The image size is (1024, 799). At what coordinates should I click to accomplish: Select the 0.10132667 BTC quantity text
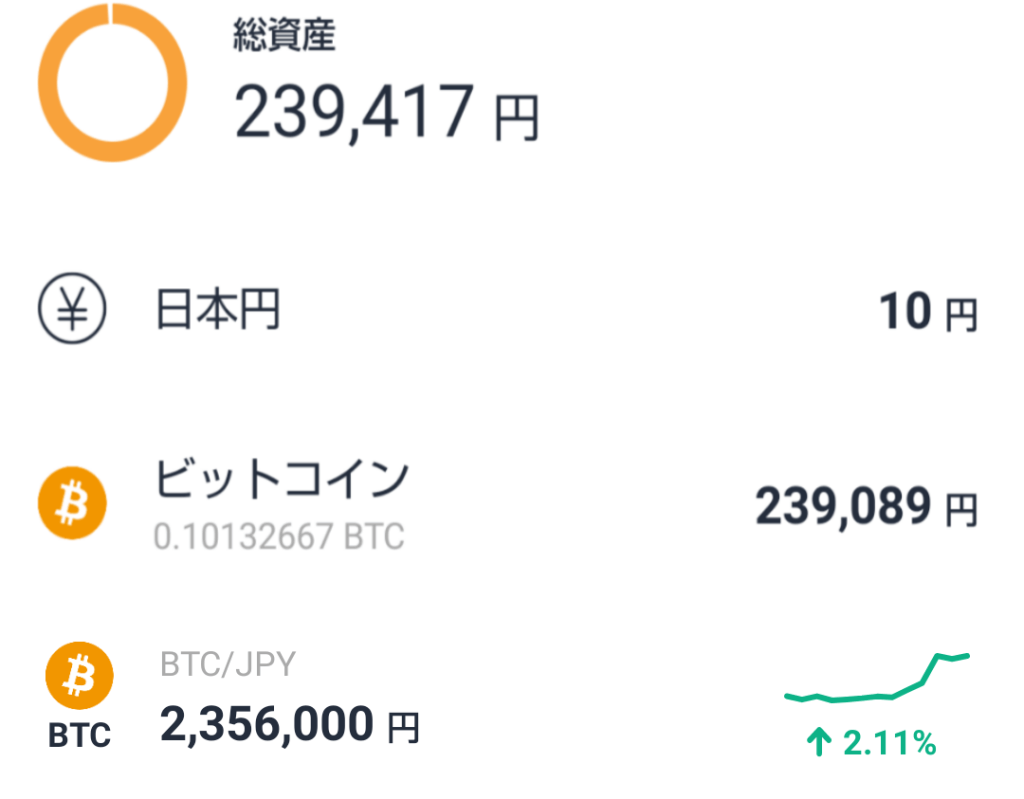point(278,537)
